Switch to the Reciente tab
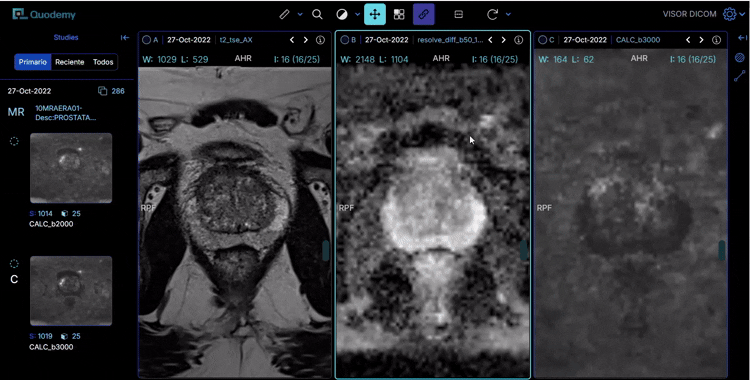750x380 pixels. coord(69,62)
